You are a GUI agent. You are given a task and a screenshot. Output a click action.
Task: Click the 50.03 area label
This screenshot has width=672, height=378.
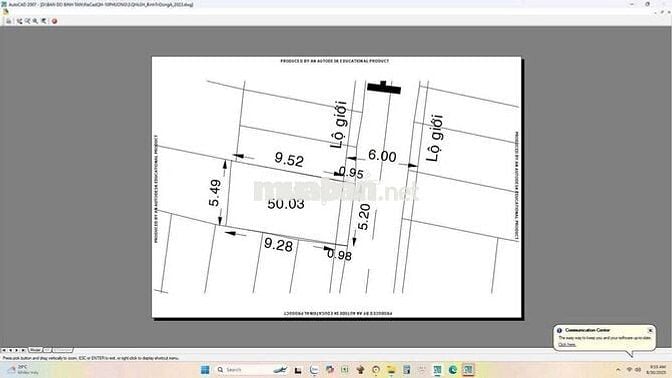[x=286, y=204]
